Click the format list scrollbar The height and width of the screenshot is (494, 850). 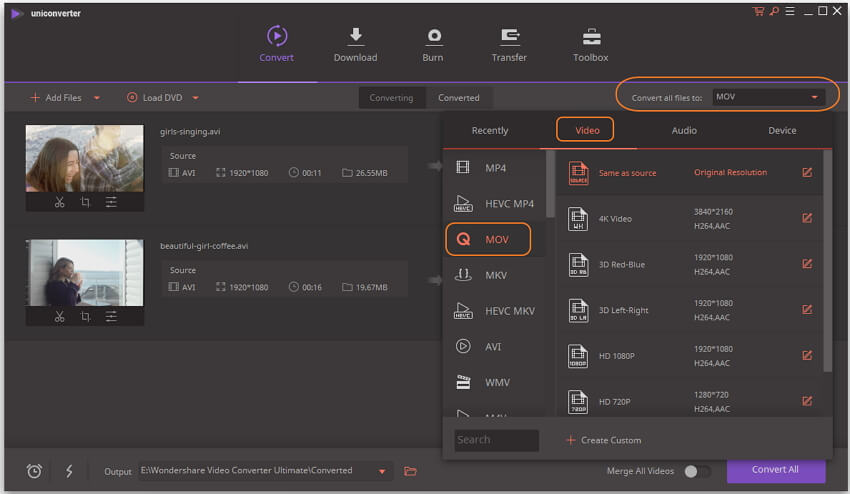pos(550,184)
